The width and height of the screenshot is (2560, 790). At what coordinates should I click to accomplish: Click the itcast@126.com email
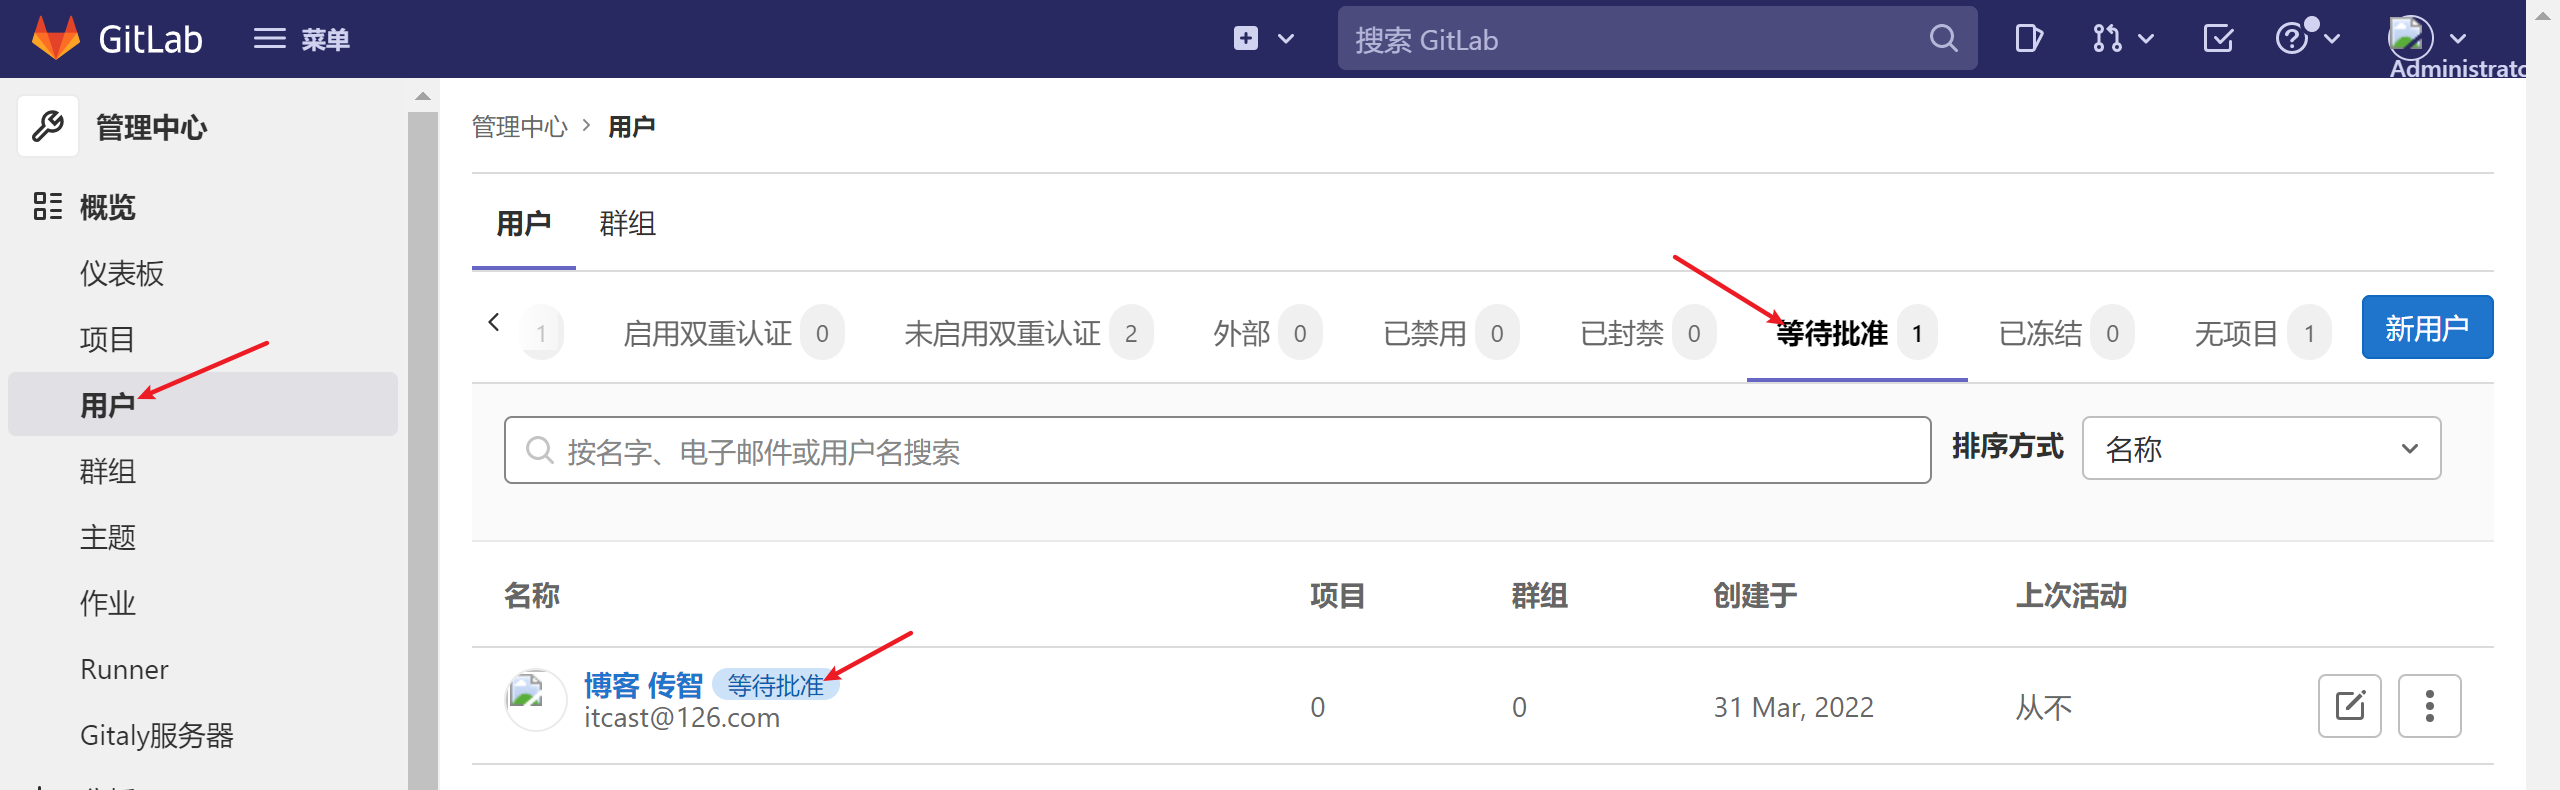682,718
